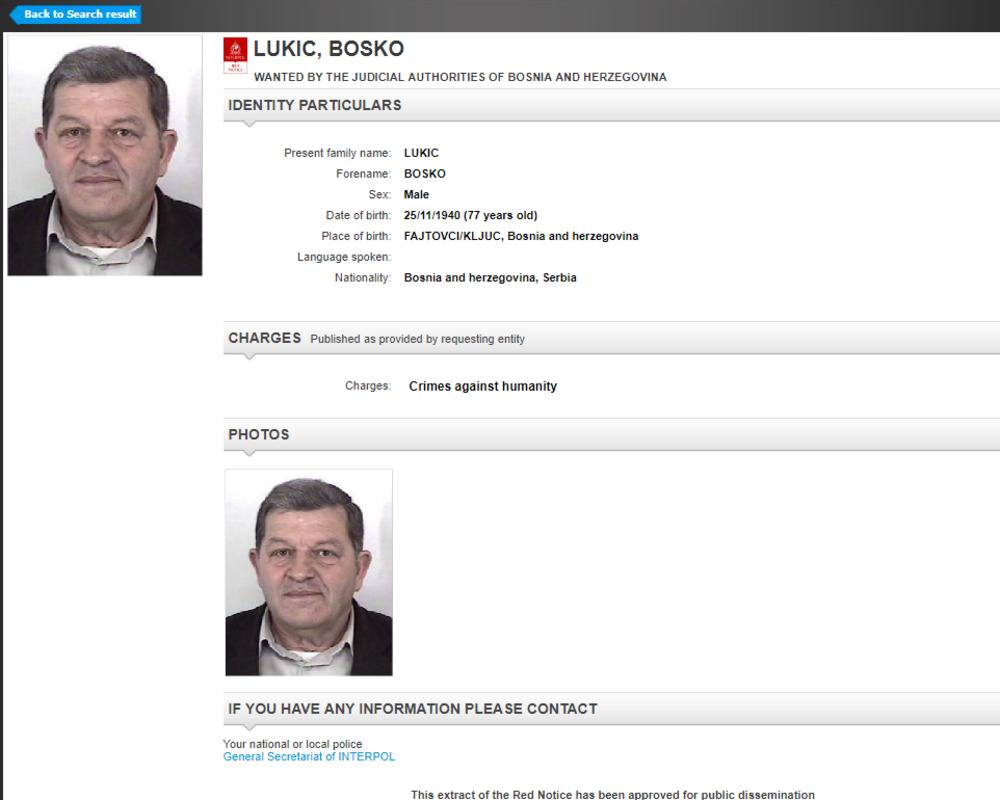Viewport: 1000px width, 800px height.
Task: Click the Red Notice icon beside the name
Action: (x=235, y=56)
